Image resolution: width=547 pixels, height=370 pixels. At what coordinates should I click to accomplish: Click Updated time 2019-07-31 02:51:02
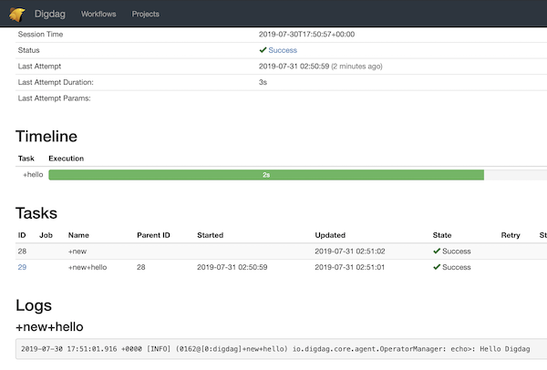[350, 251]
